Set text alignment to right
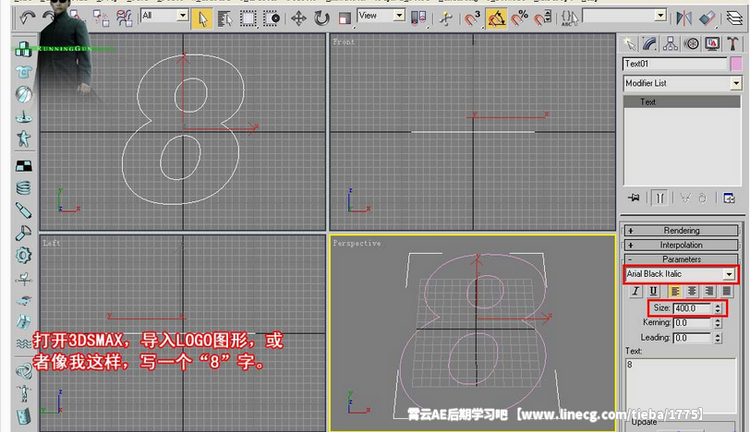The width and height of the screenshot is (750, 432). coord(709,291)
